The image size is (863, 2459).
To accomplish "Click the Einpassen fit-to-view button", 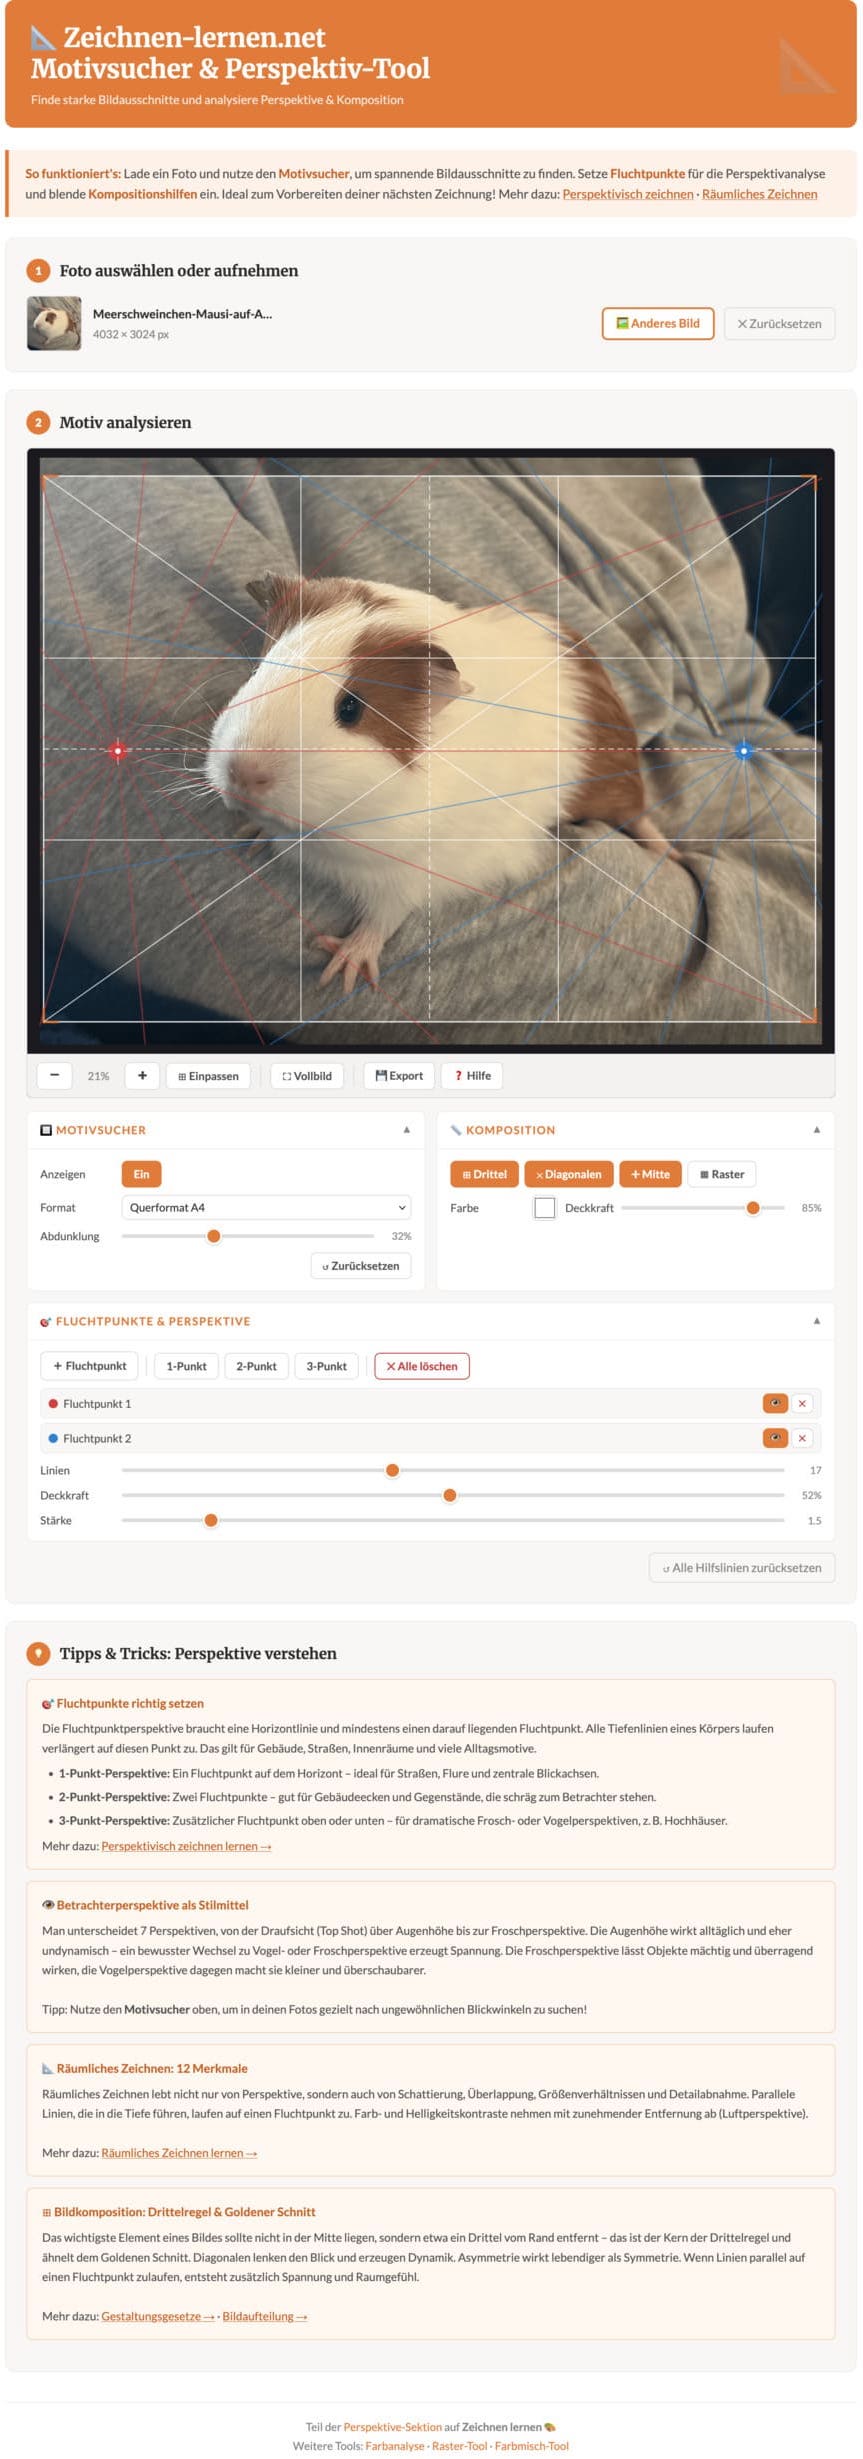I will 208,1076.
